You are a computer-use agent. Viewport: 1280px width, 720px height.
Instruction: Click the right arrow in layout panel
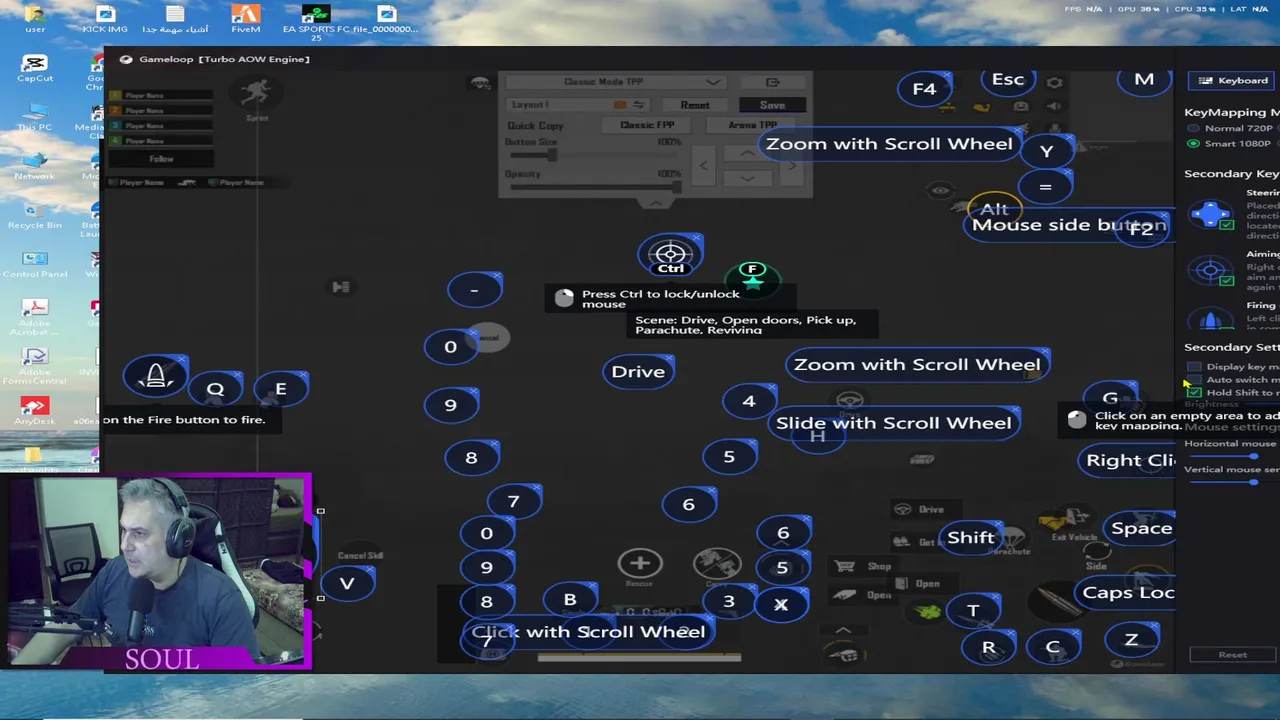792,165
